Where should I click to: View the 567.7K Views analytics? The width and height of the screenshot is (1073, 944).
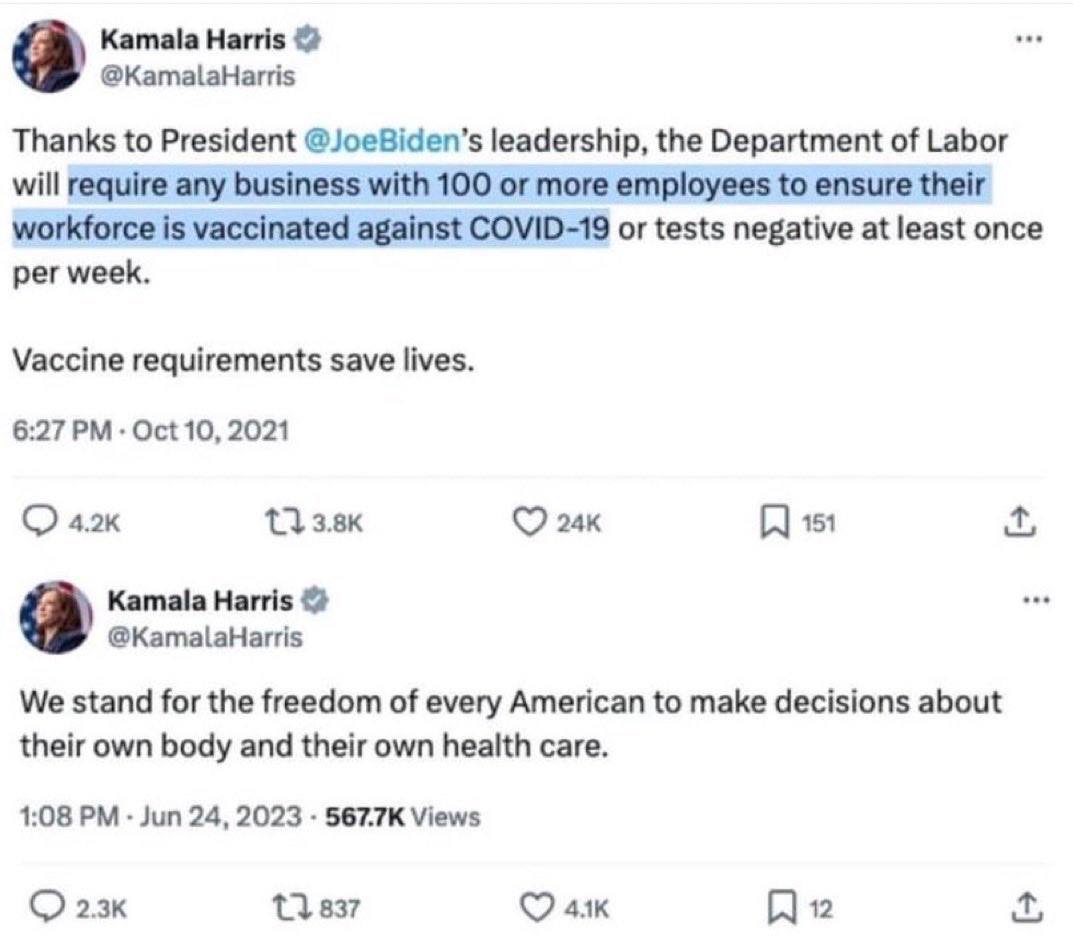click(409, 817)
